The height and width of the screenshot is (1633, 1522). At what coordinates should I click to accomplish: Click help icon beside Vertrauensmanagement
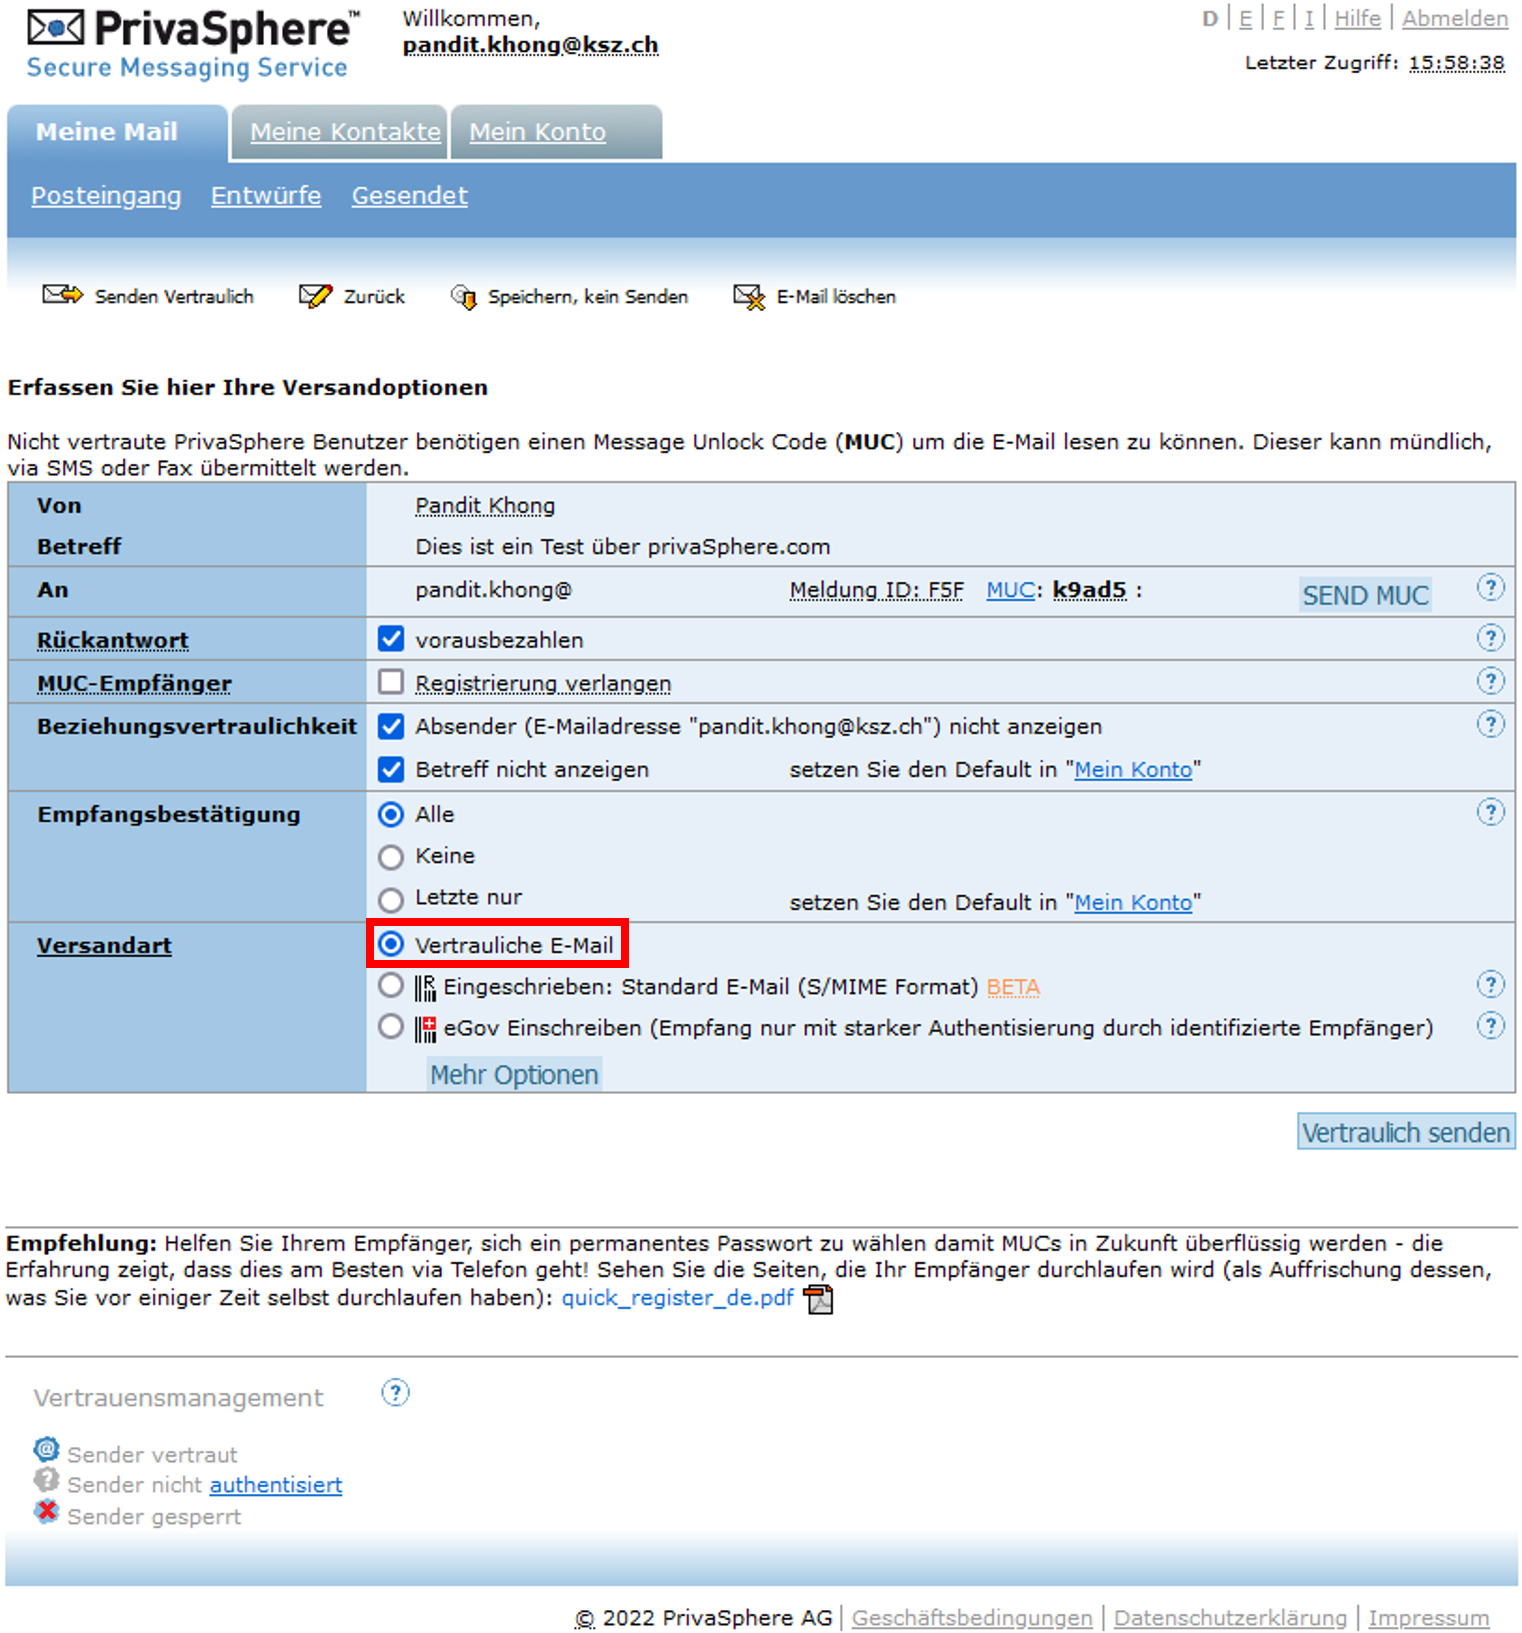point(395,1393)
